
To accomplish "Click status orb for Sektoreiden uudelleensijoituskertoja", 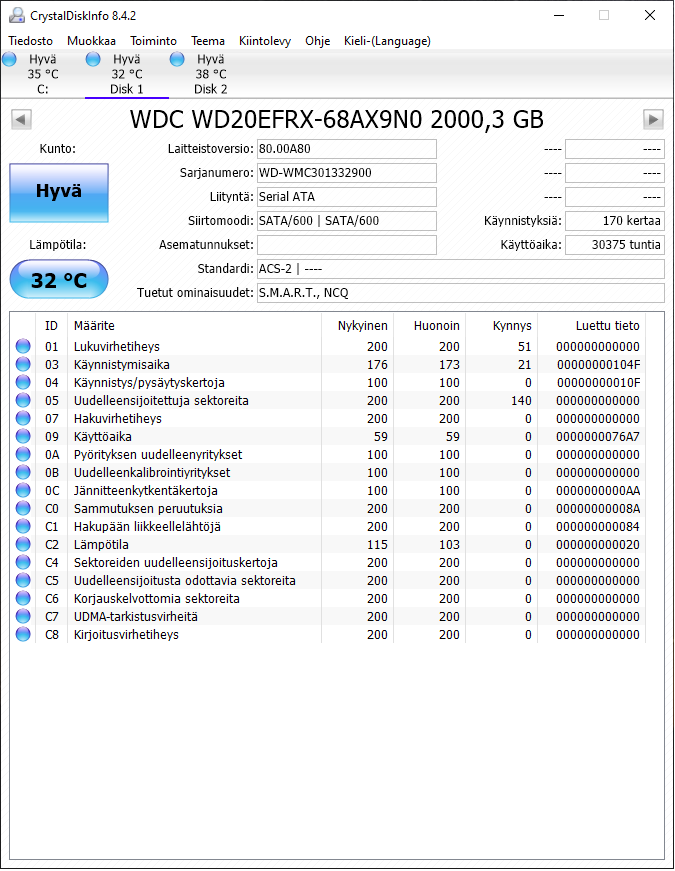I will coord(23,562).
